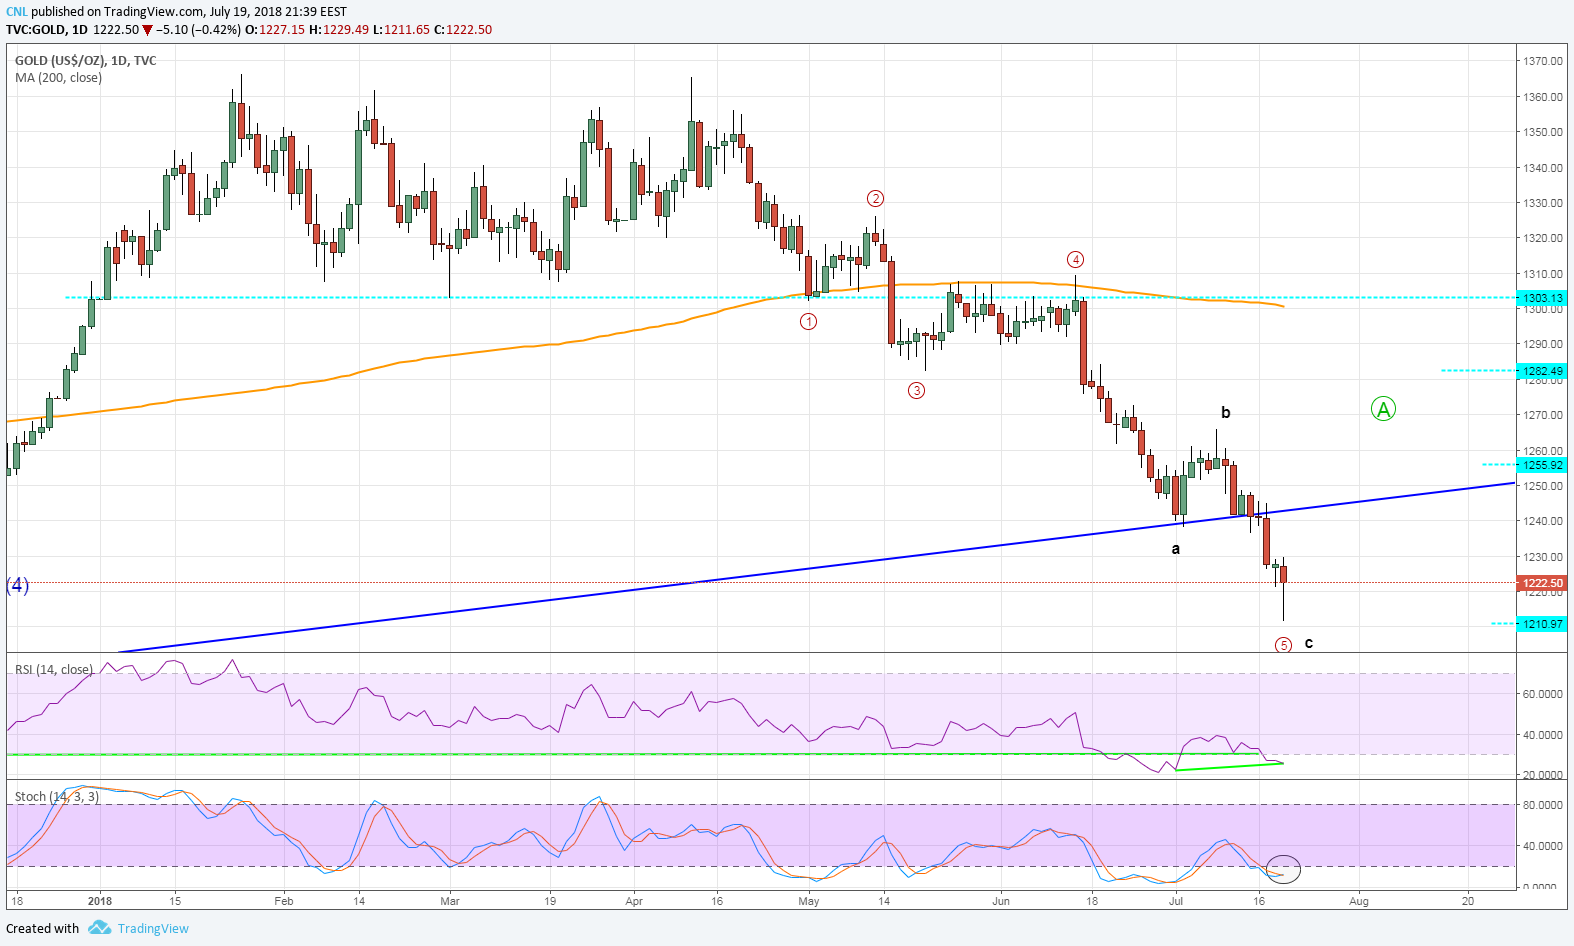Click the 2018 label on time axis

point(100,901)
